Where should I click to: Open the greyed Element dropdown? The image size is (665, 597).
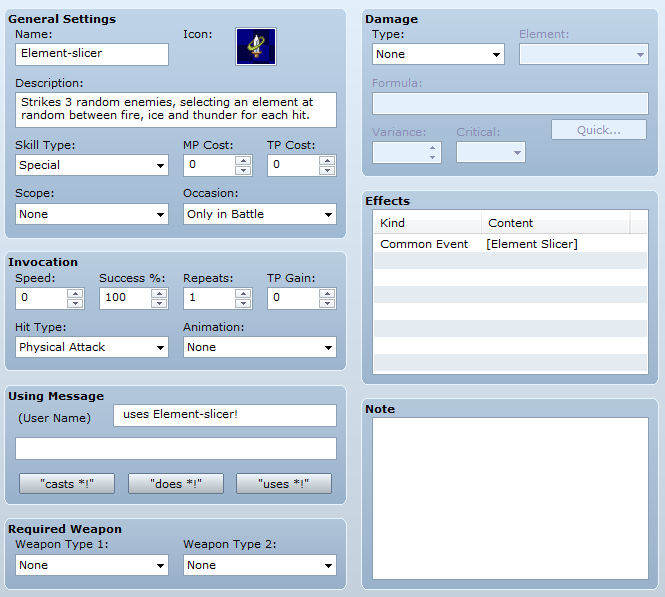[x=584, y=54]
